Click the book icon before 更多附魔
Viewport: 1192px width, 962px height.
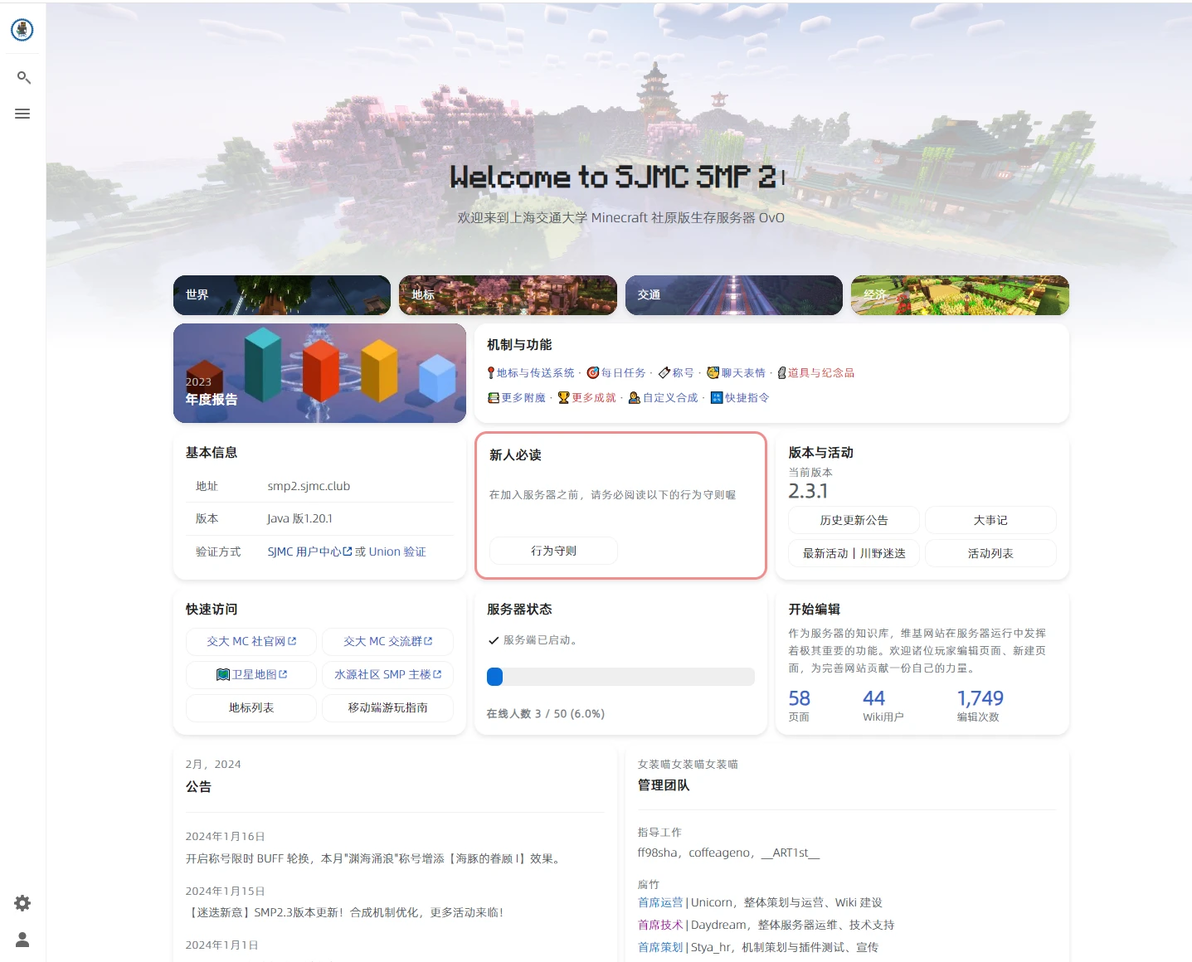coord(493,398)
